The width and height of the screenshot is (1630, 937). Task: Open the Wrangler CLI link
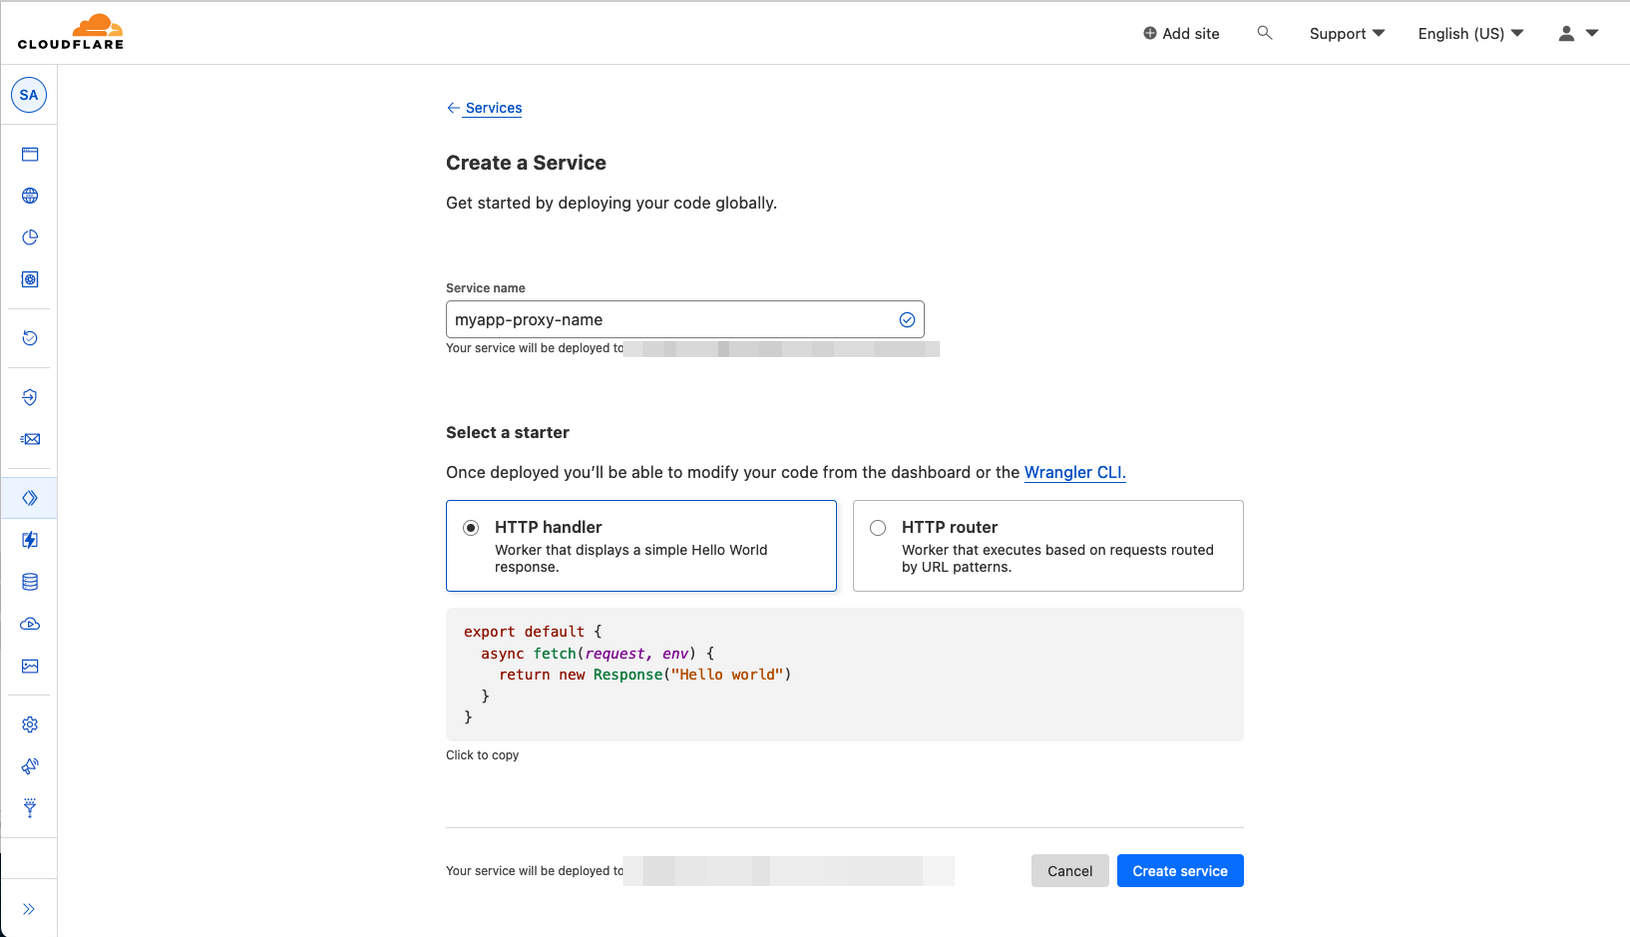(1074, 472)
